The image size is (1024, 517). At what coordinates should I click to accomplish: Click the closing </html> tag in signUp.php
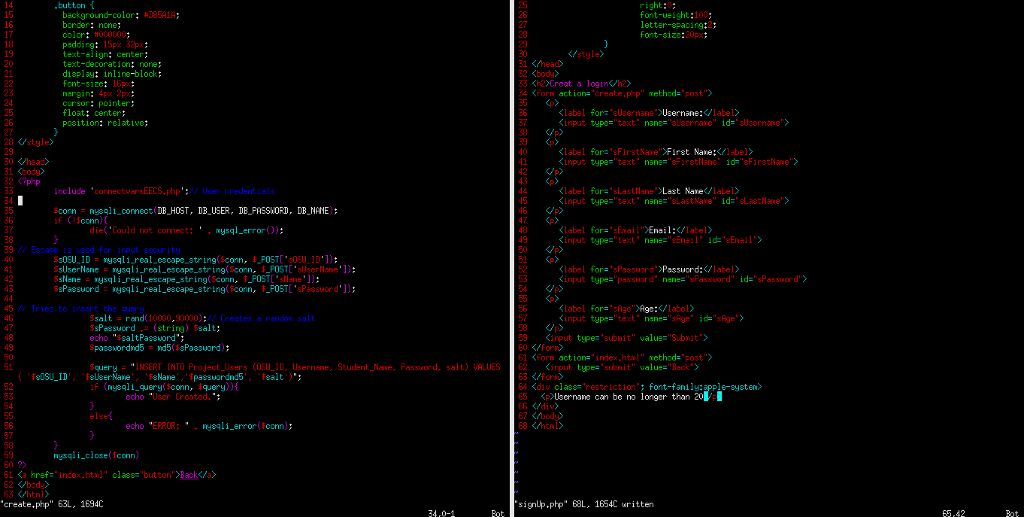[548, 426]
